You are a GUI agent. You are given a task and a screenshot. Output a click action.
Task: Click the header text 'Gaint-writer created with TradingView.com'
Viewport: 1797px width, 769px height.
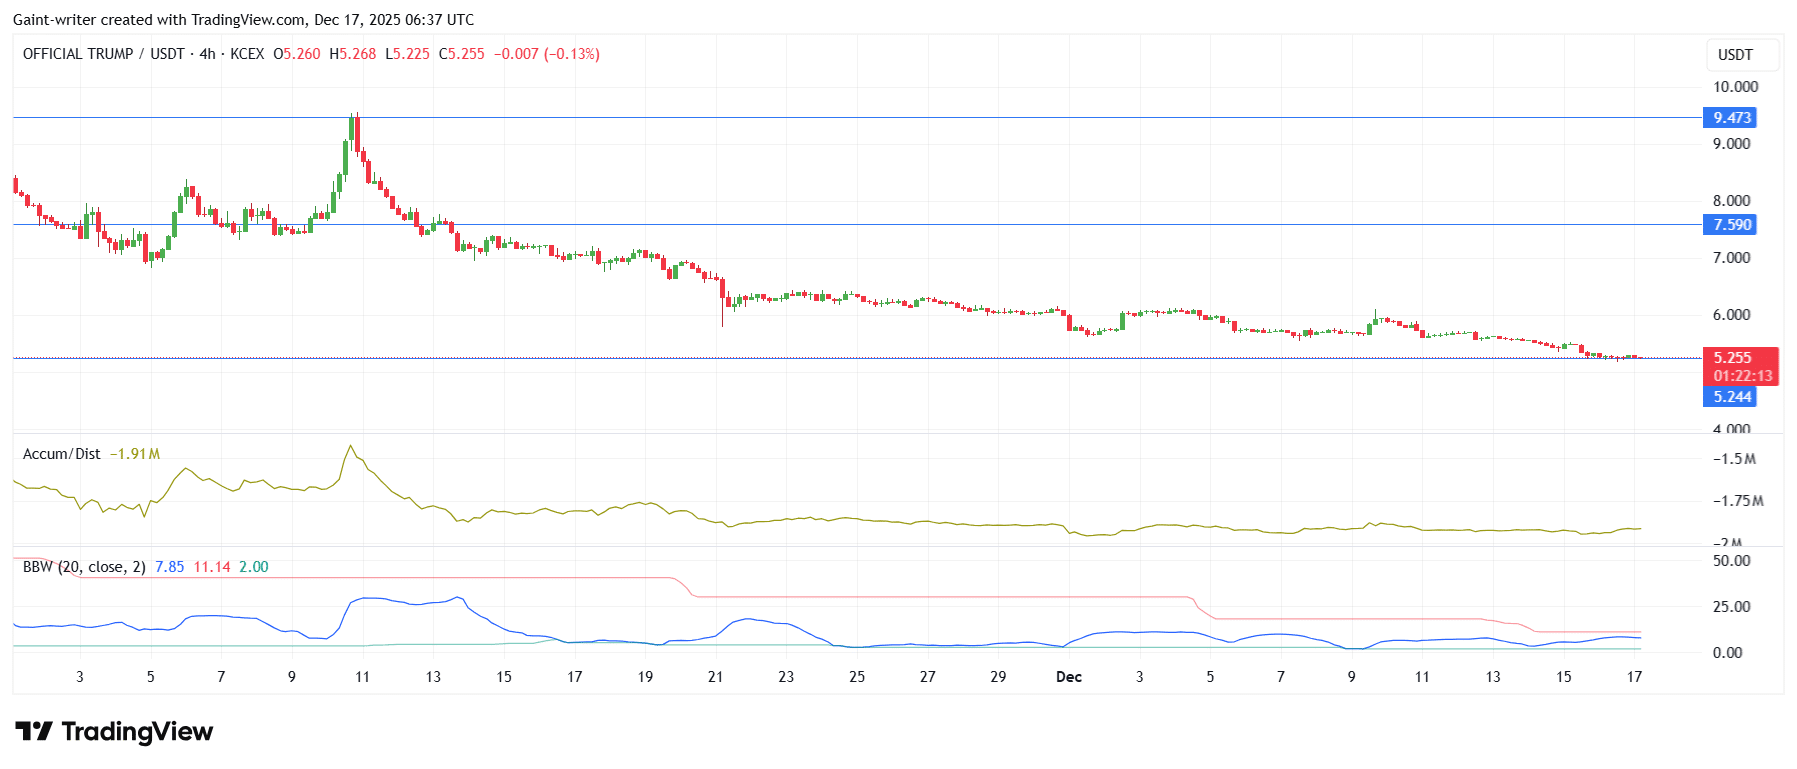tap(158, 20)
